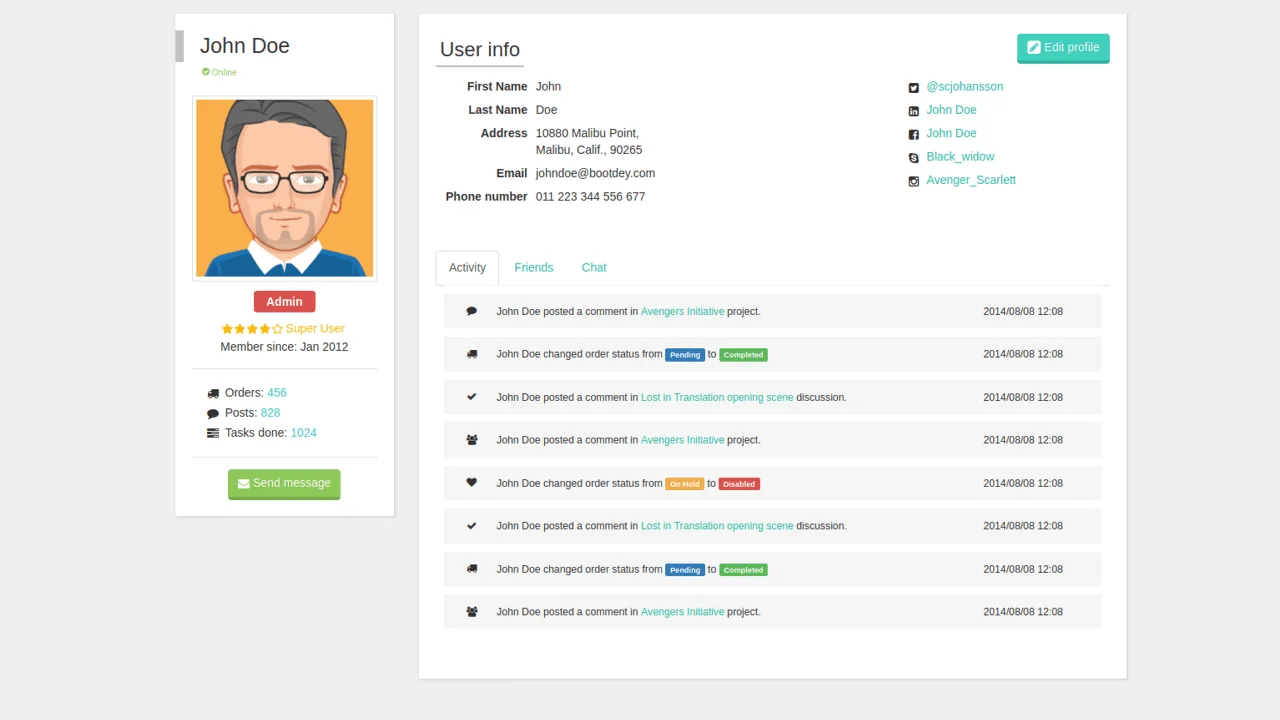Click the users icon on the Avengers Initiative row
This screenshot has height=720, width=1280.
[471, 440]
